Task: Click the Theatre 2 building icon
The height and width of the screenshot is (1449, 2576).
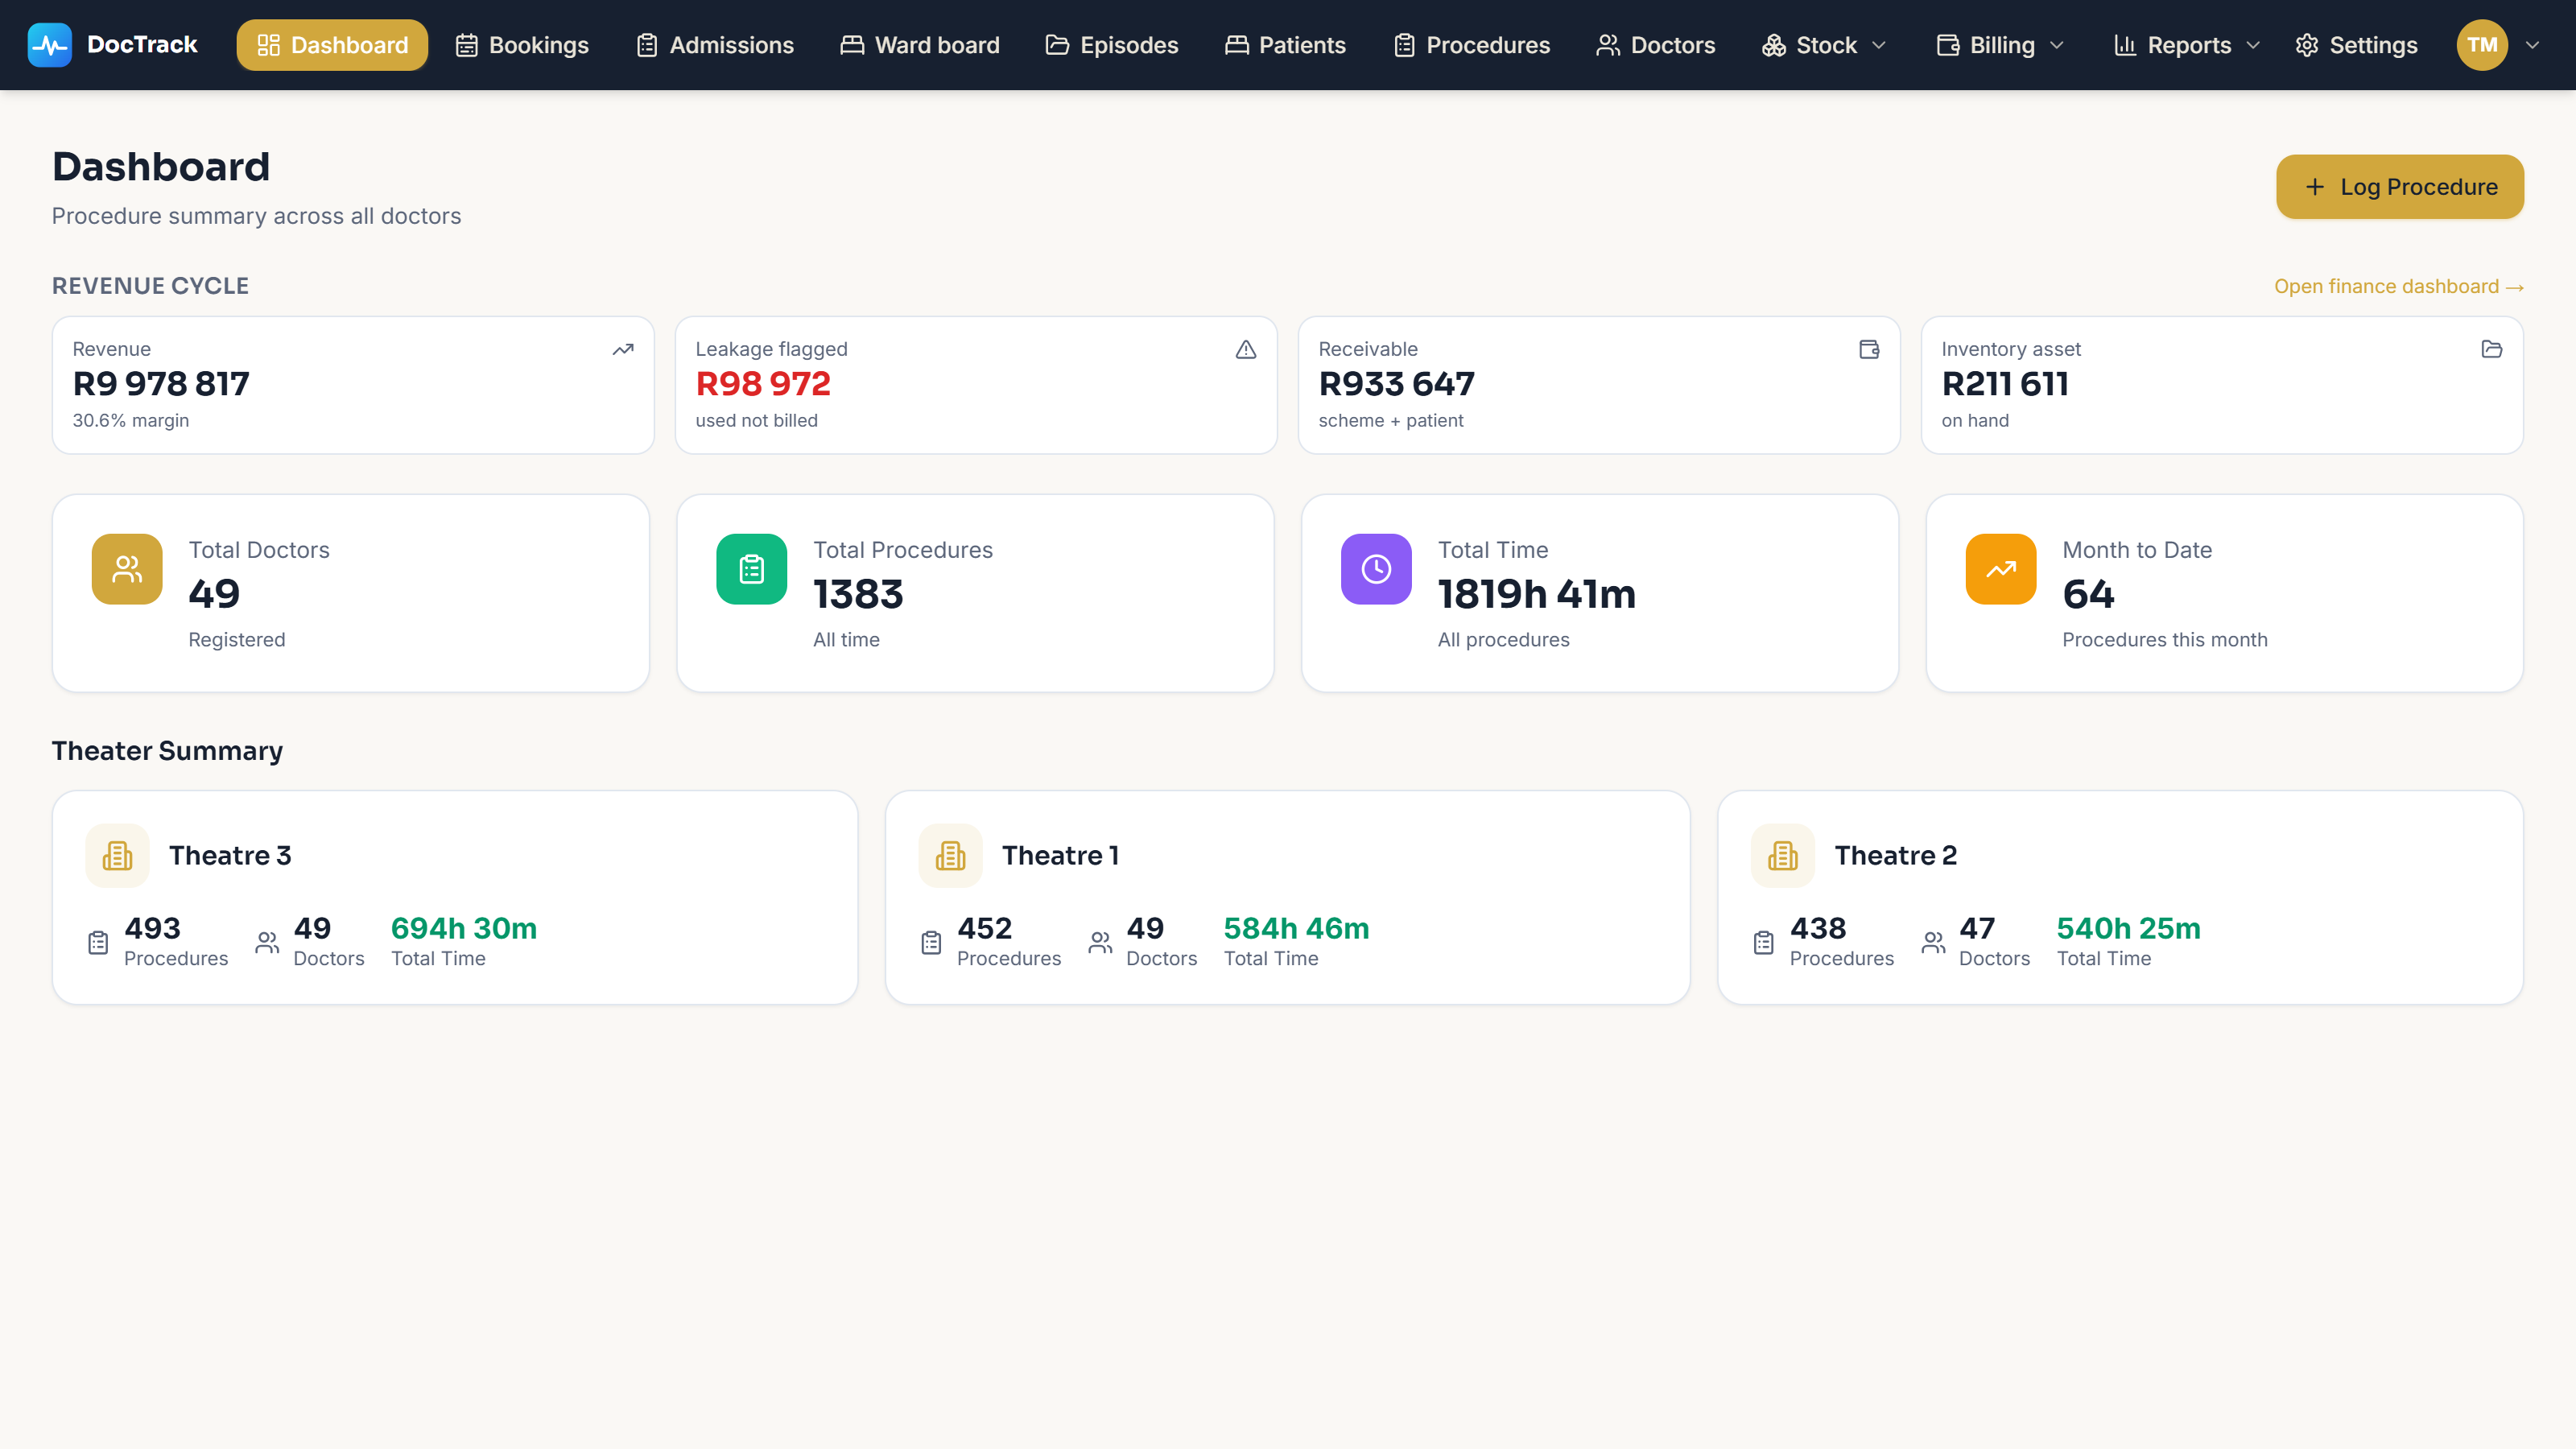Action: (x=1783, y=856)
